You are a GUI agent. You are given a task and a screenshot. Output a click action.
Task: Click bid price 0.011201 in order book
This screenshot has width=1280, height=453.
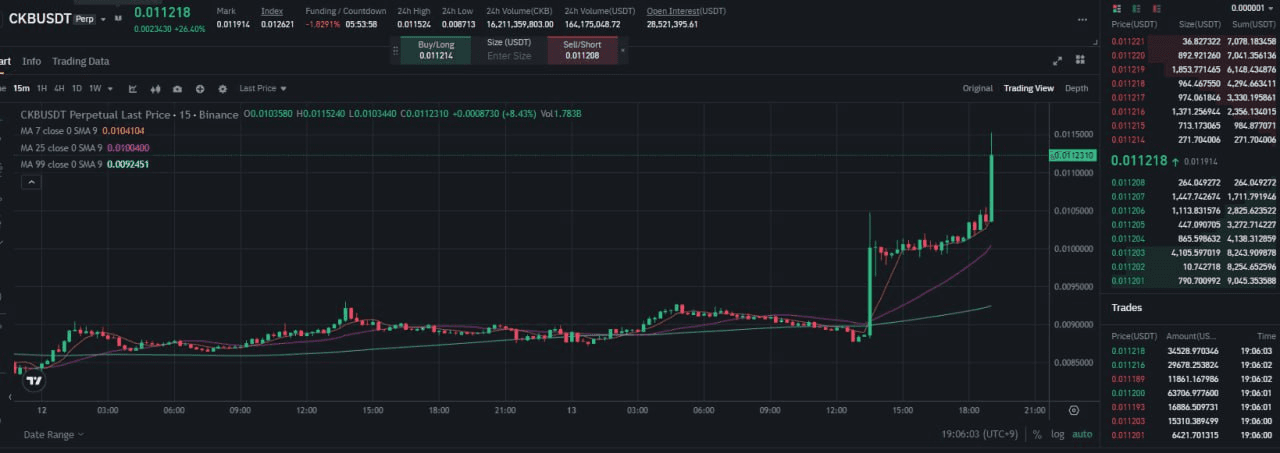click(1129, 282)
